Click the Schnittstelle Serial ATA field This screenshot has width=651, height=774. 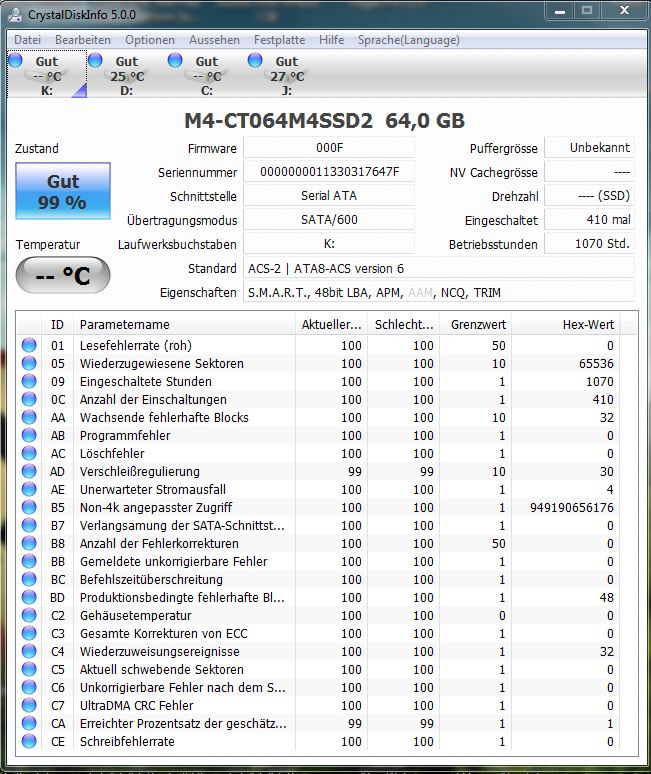tap(329, 196)
